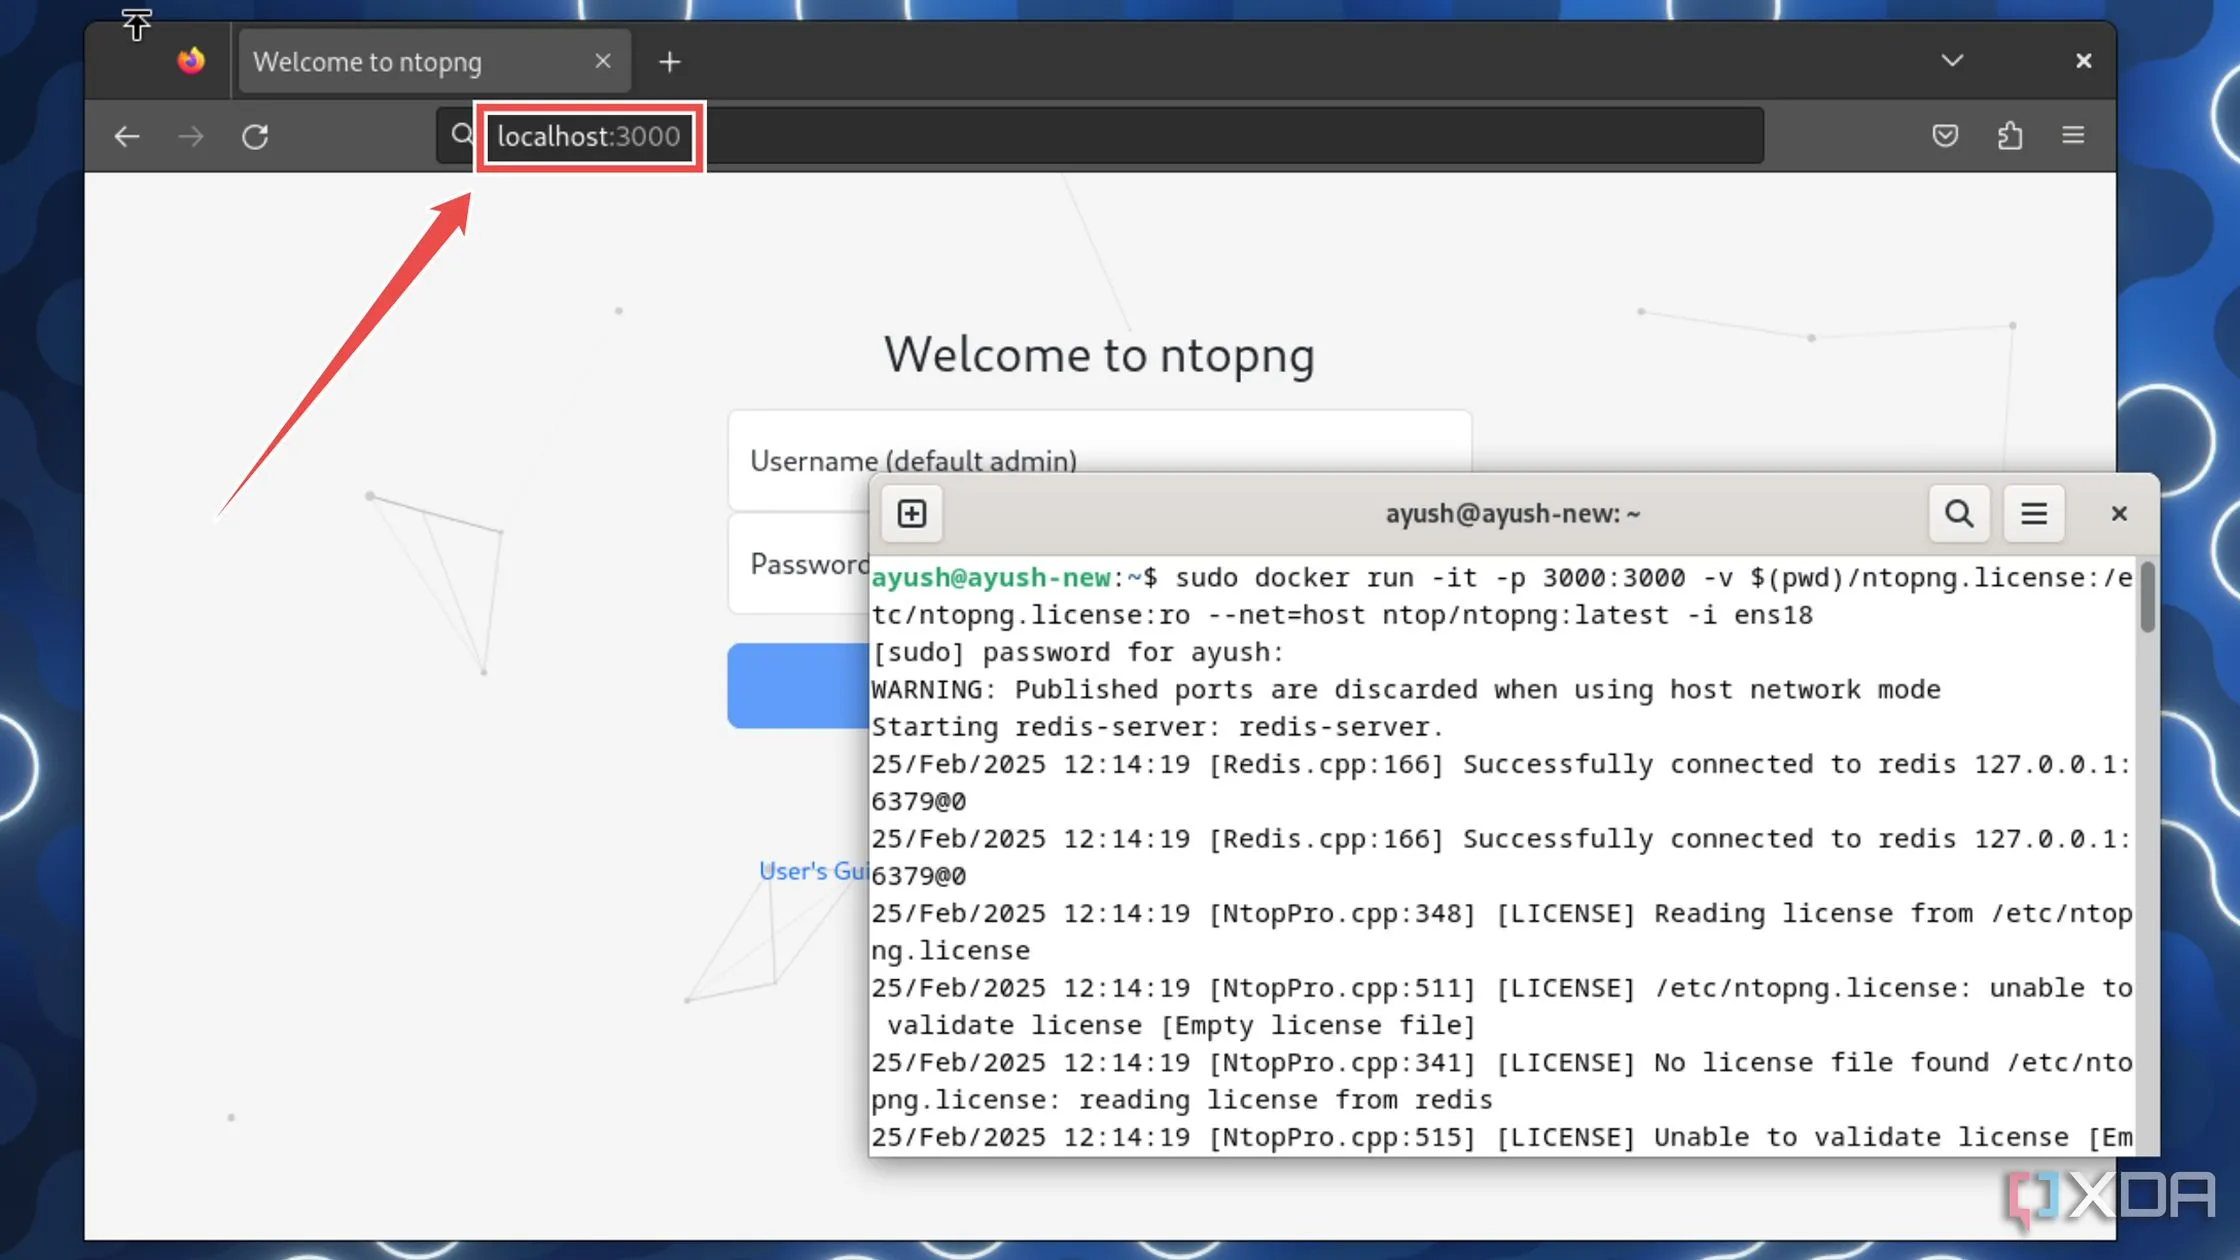2240x1260 pixels.
Task: Click the '[sudo] password for ayush:' line
Action: tap(1077, 653)
